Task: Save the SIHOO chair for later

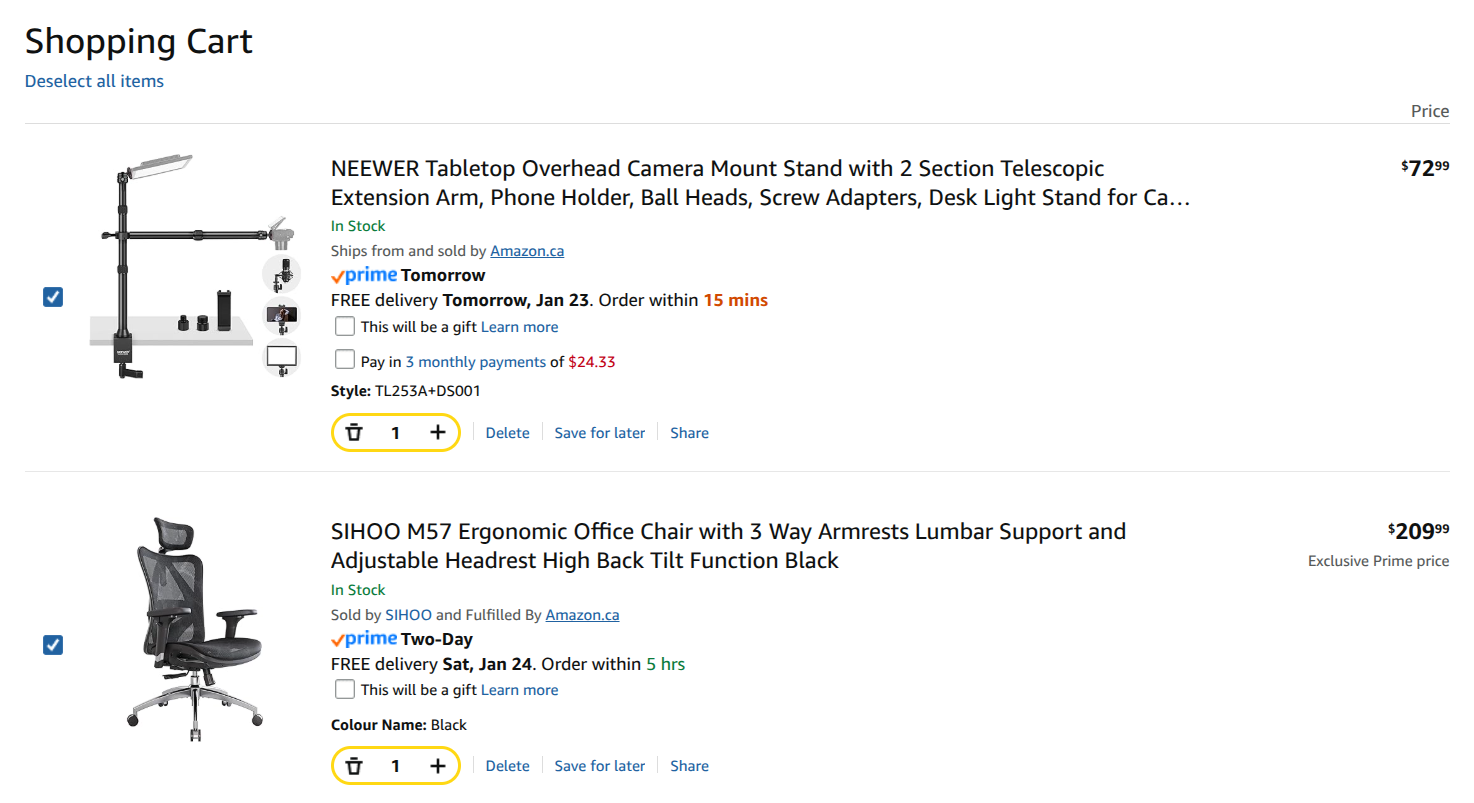Action: 599,766
